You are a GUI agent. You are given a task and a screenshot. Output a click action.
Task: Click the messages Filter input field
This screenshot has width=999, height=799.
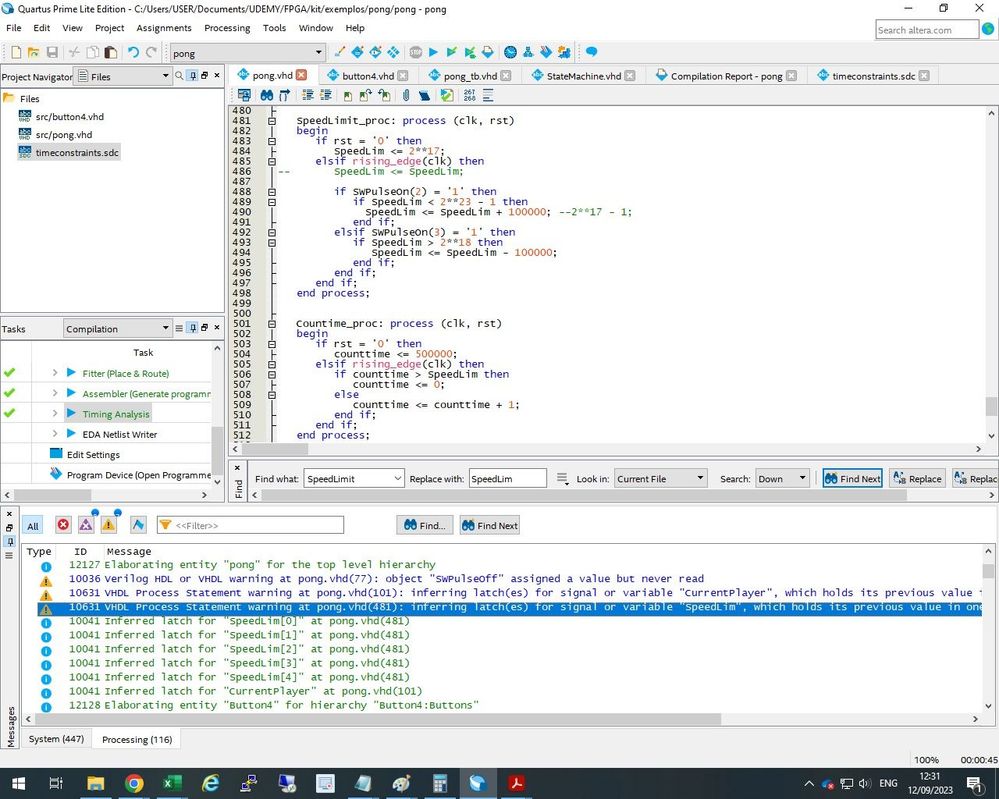tap(257, 525)
